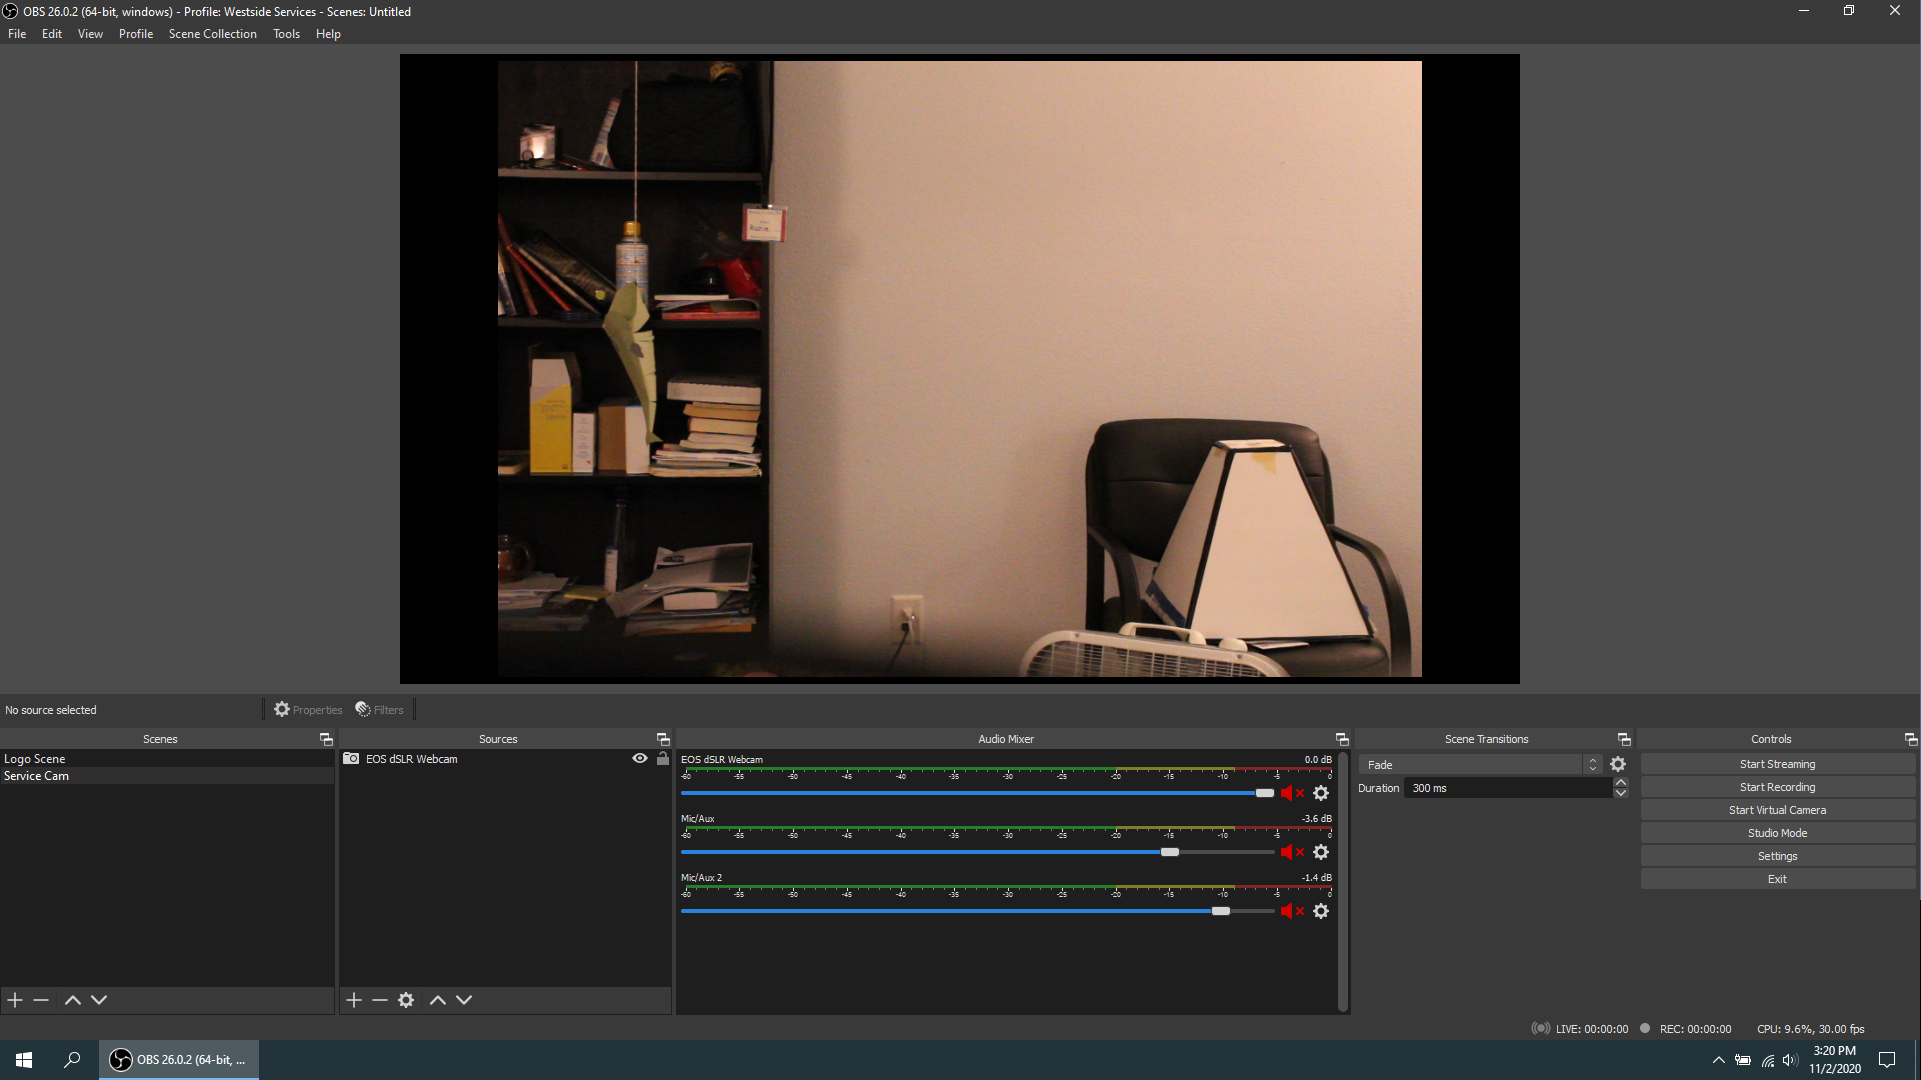
Task: Start streaming
Action: pos(1777,763)
